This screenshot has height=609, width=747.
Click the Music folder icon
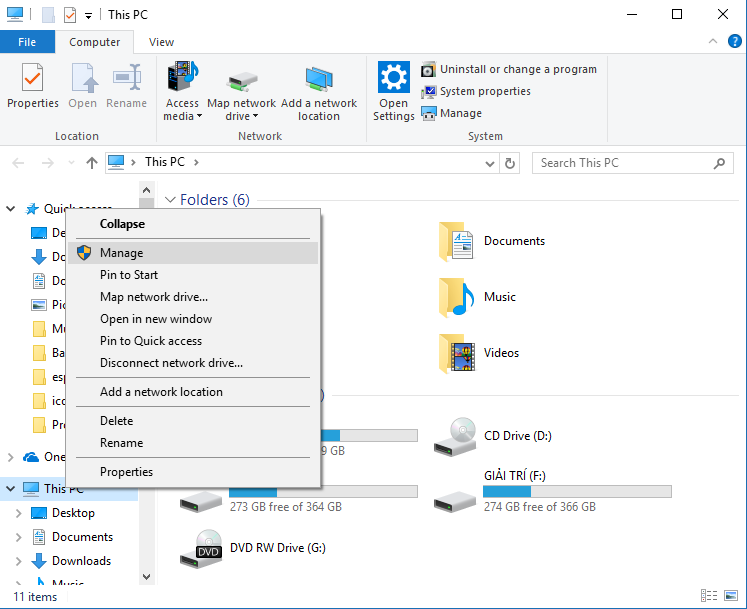[455, 297]
